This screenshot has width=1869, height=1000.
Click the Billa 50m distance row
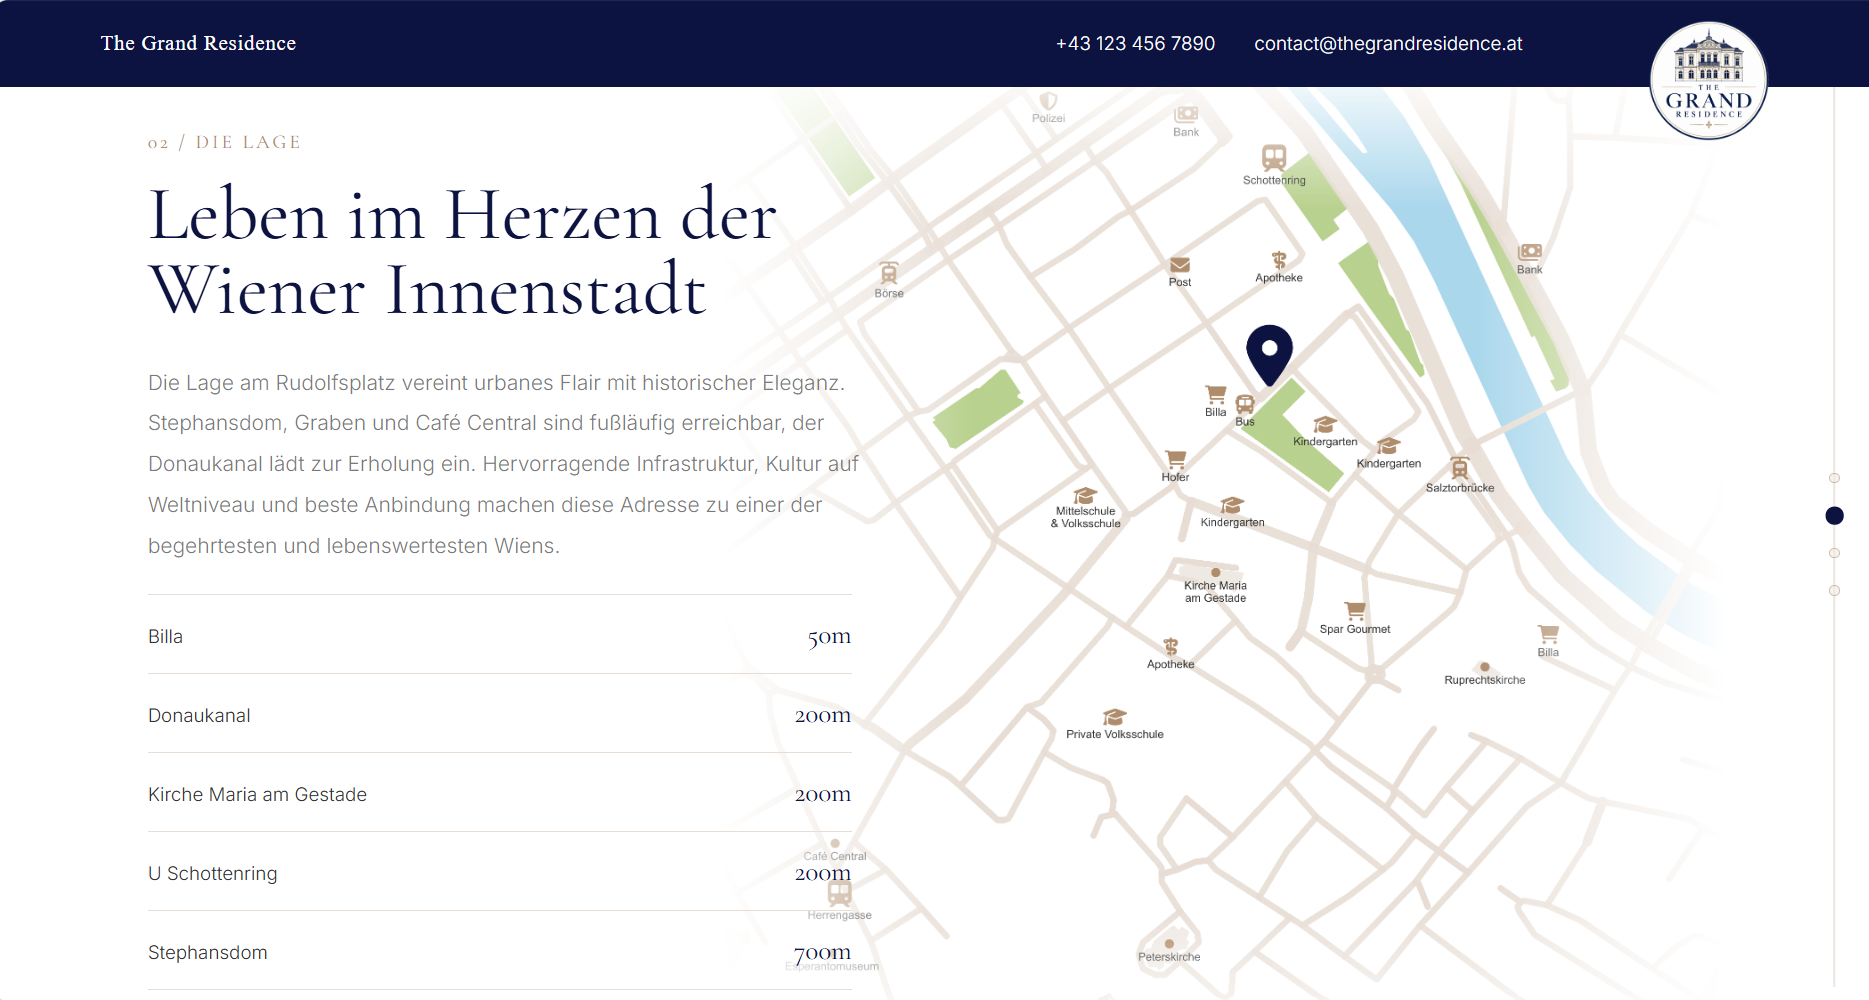[x=500, y=635]
